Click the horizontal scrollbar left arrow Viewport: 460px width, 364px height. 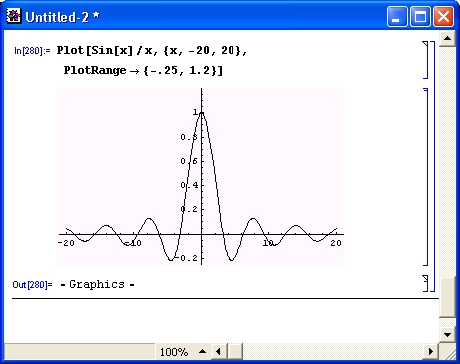[x=219, y=352]
